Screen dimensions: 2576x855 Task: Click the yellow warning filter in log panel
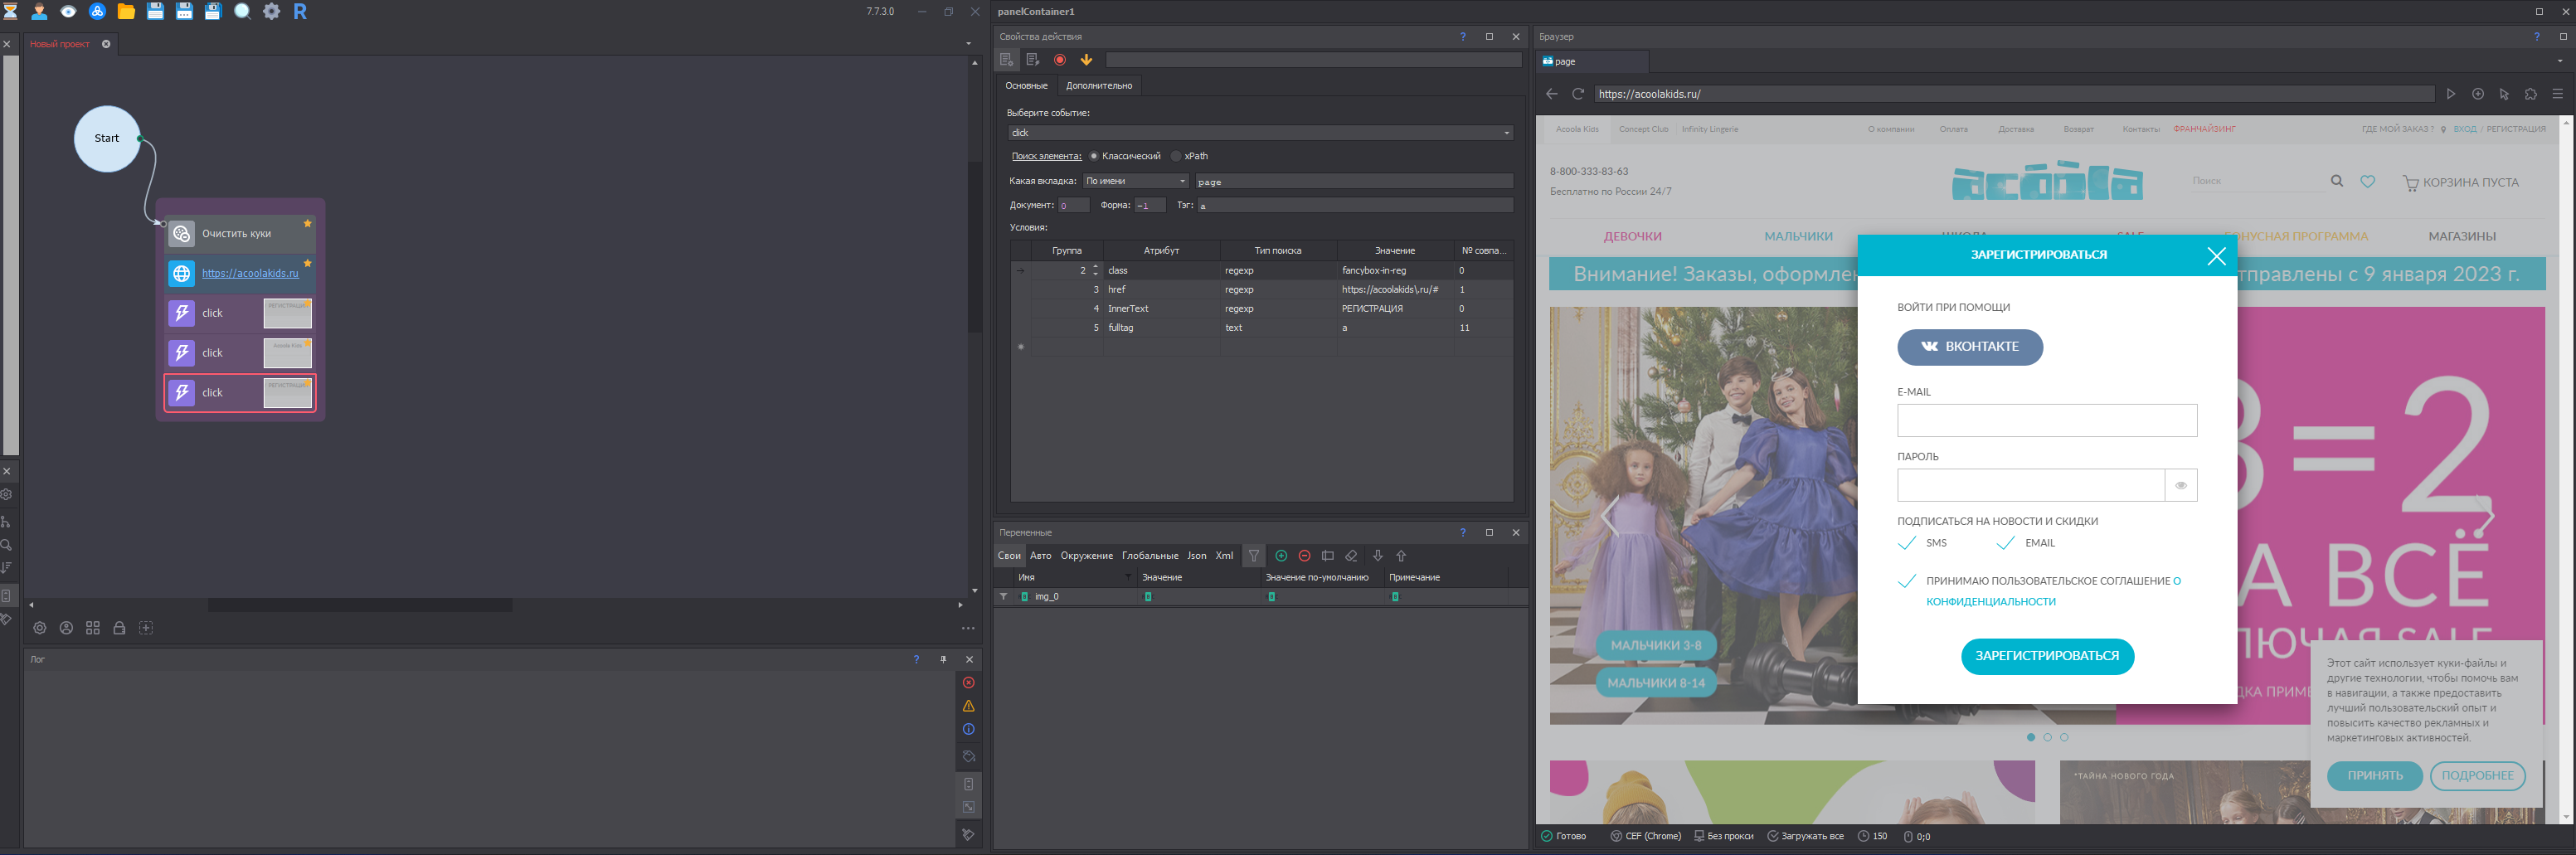coord(968,706)
